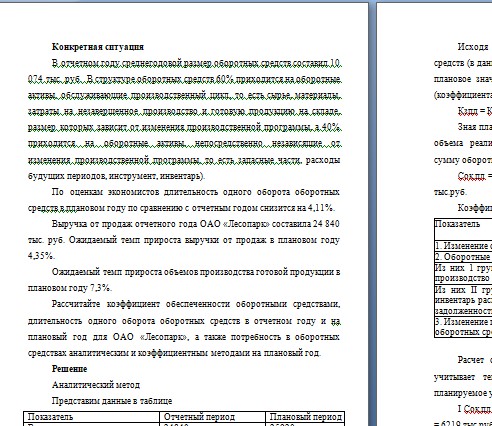This screenshot has height=426, width=492.
Task: Click the "Плановый период" table header
Action: tap(306, 417)
